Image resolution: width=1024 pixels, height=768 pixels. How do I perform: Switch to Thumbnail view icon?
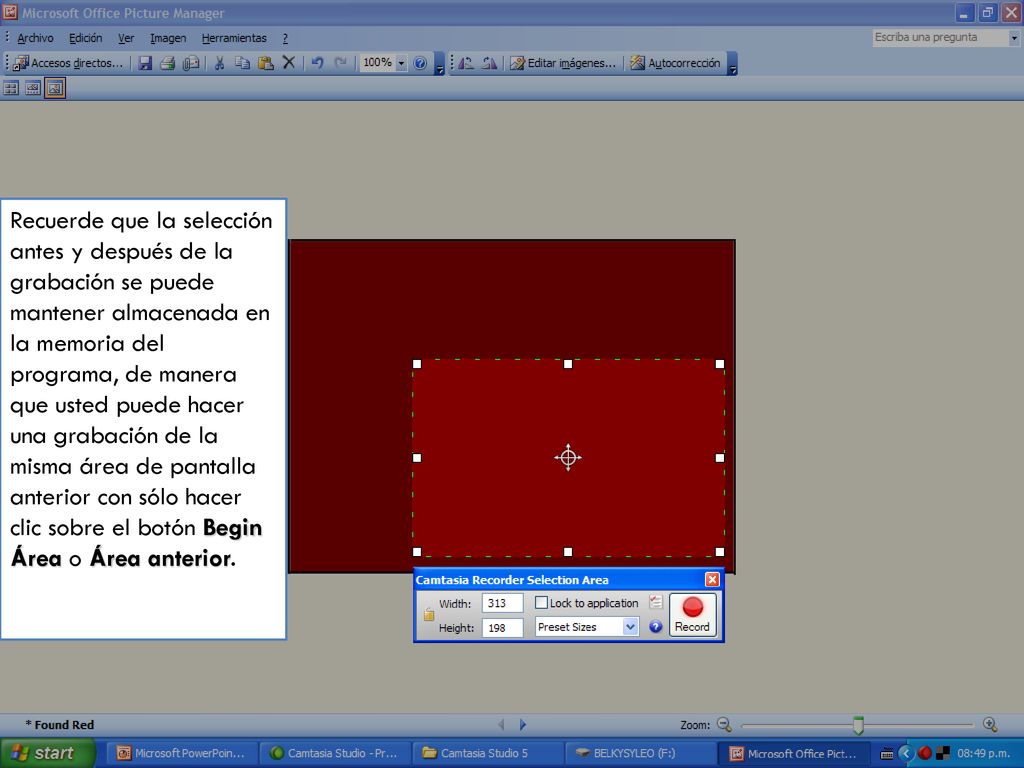(11, 88)
